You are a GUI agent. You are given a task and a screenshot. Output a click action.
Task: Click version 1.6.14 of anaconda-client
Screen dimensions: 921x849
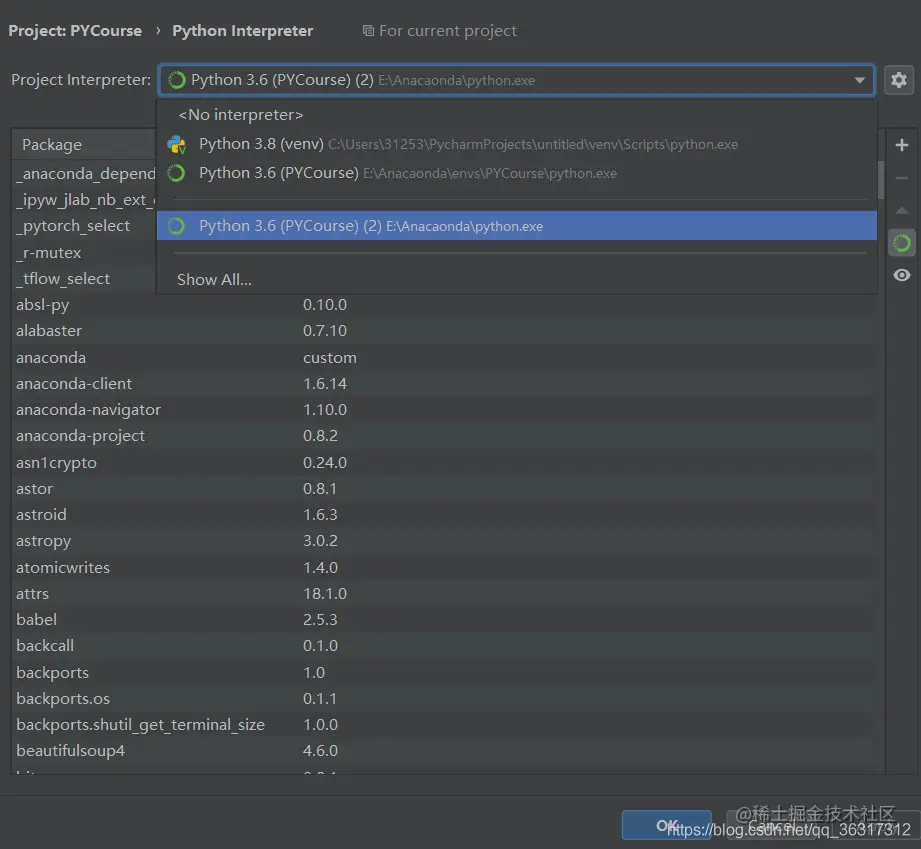tap(325, 384)
